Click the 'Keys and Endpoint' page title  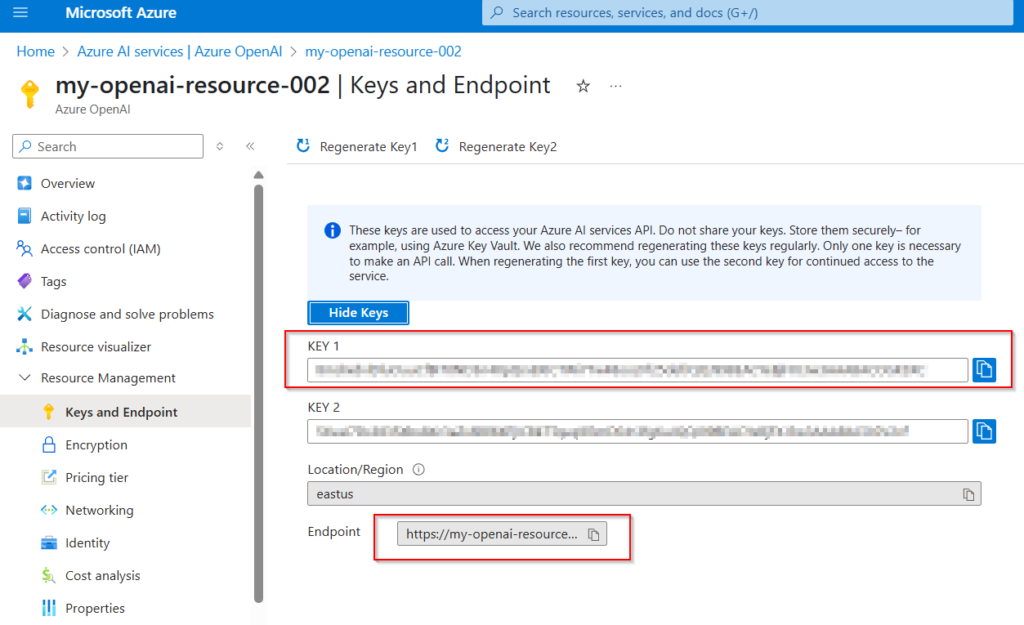tap(450, 86)
